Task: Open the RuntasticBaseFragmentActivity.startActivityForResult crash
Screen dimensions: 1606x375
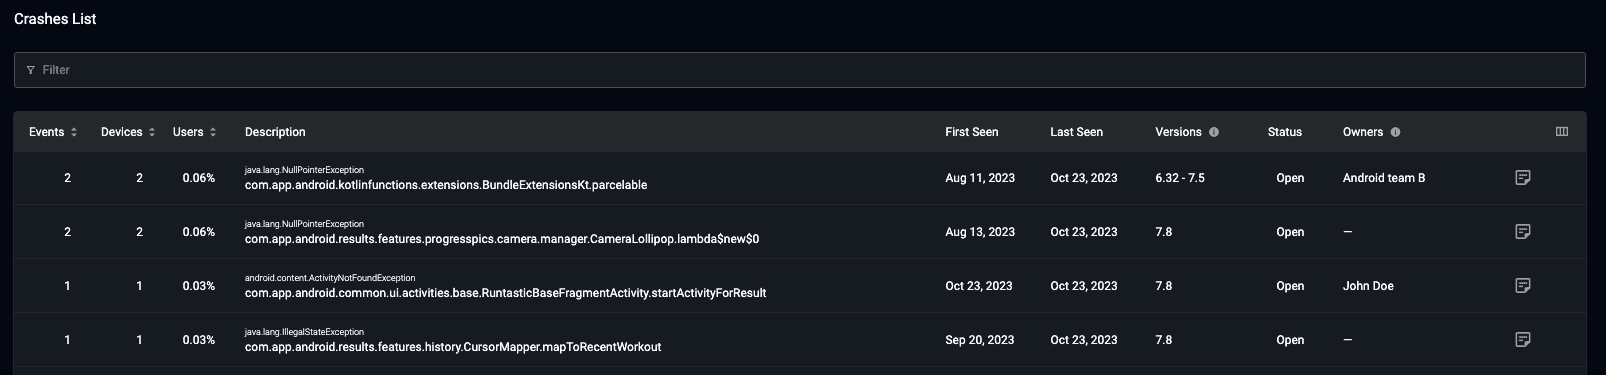Action: (x=505, y=293)
